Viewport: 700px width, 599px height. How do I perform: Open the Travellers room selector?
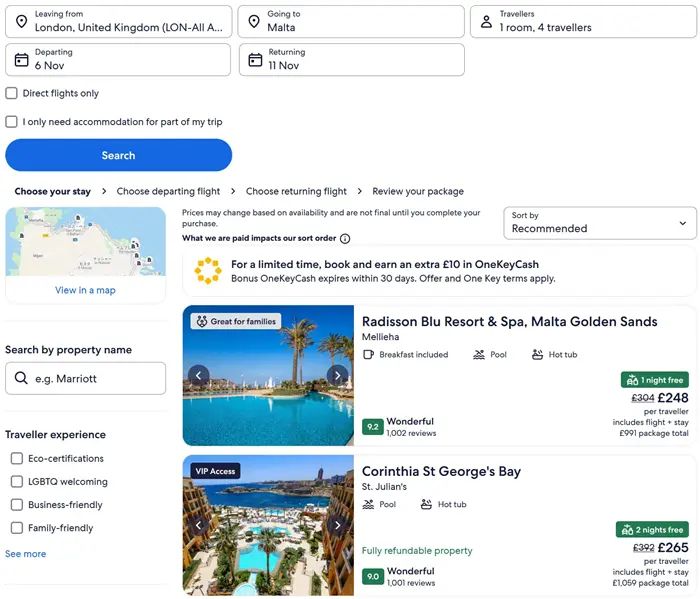pos(581,22)
